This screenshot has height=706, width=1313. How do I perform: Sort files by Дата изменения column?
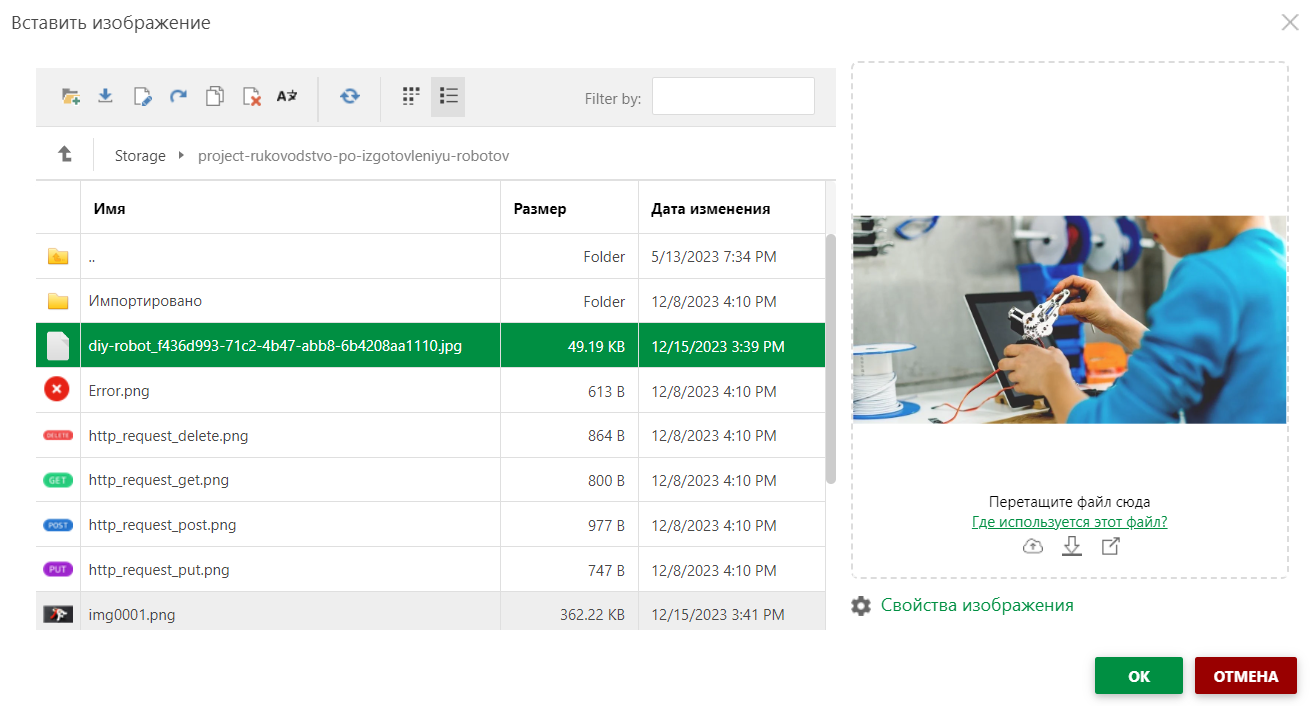pos(710,209)
